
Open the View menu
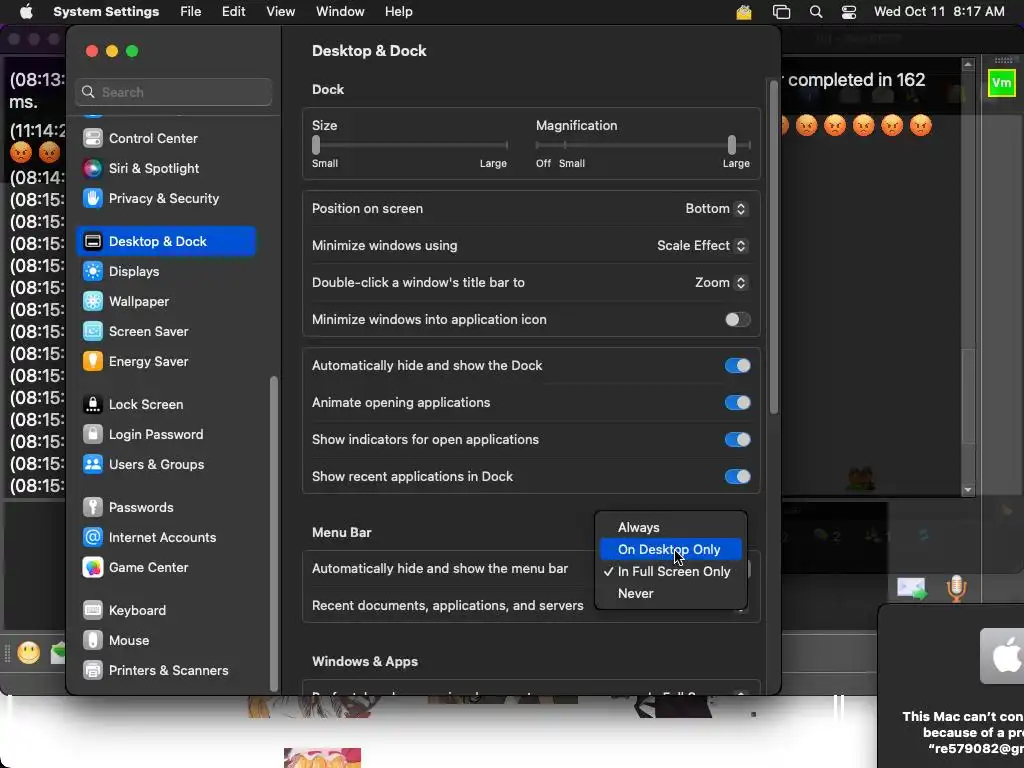[281, 12]
